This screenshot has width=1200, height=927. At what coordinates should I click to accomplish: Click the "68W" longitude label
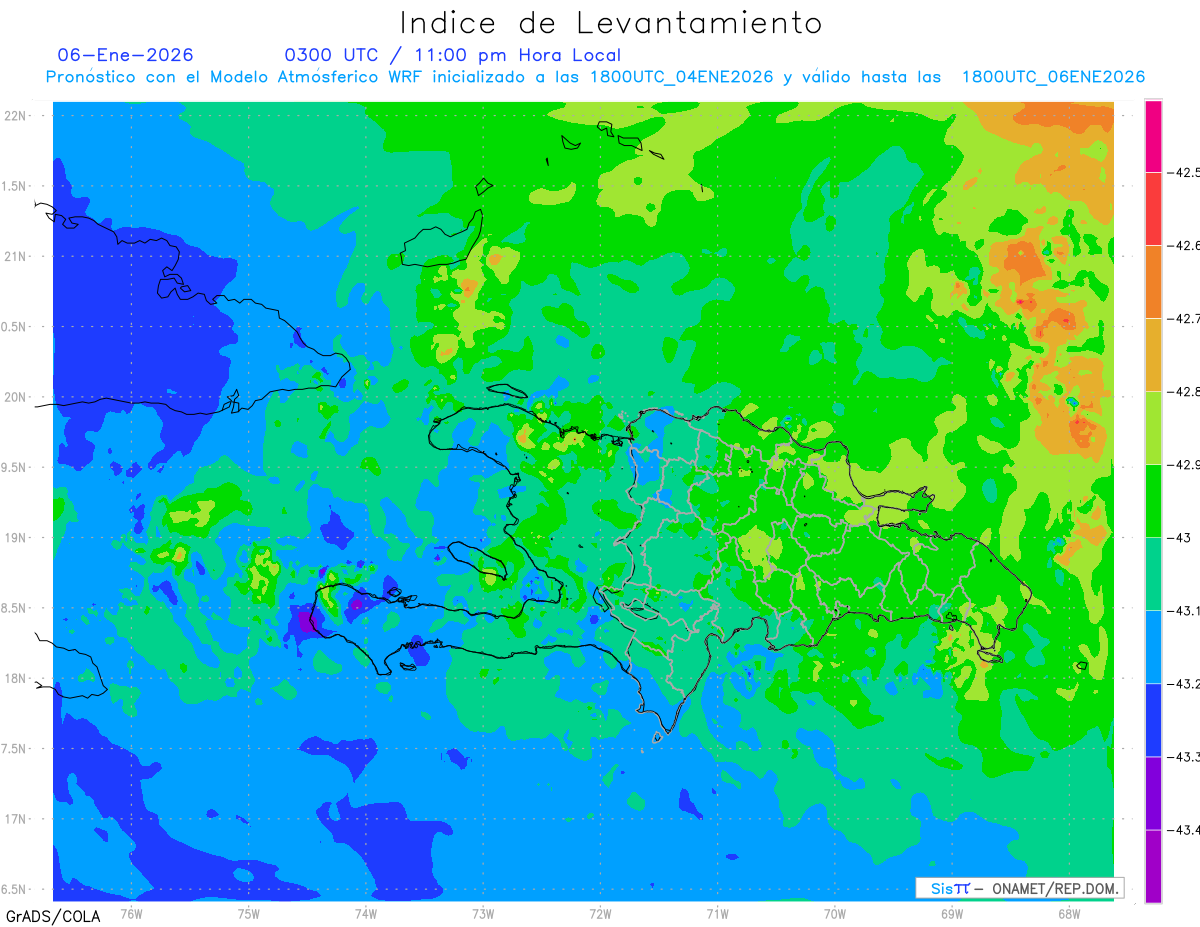tap(1069, 913)
